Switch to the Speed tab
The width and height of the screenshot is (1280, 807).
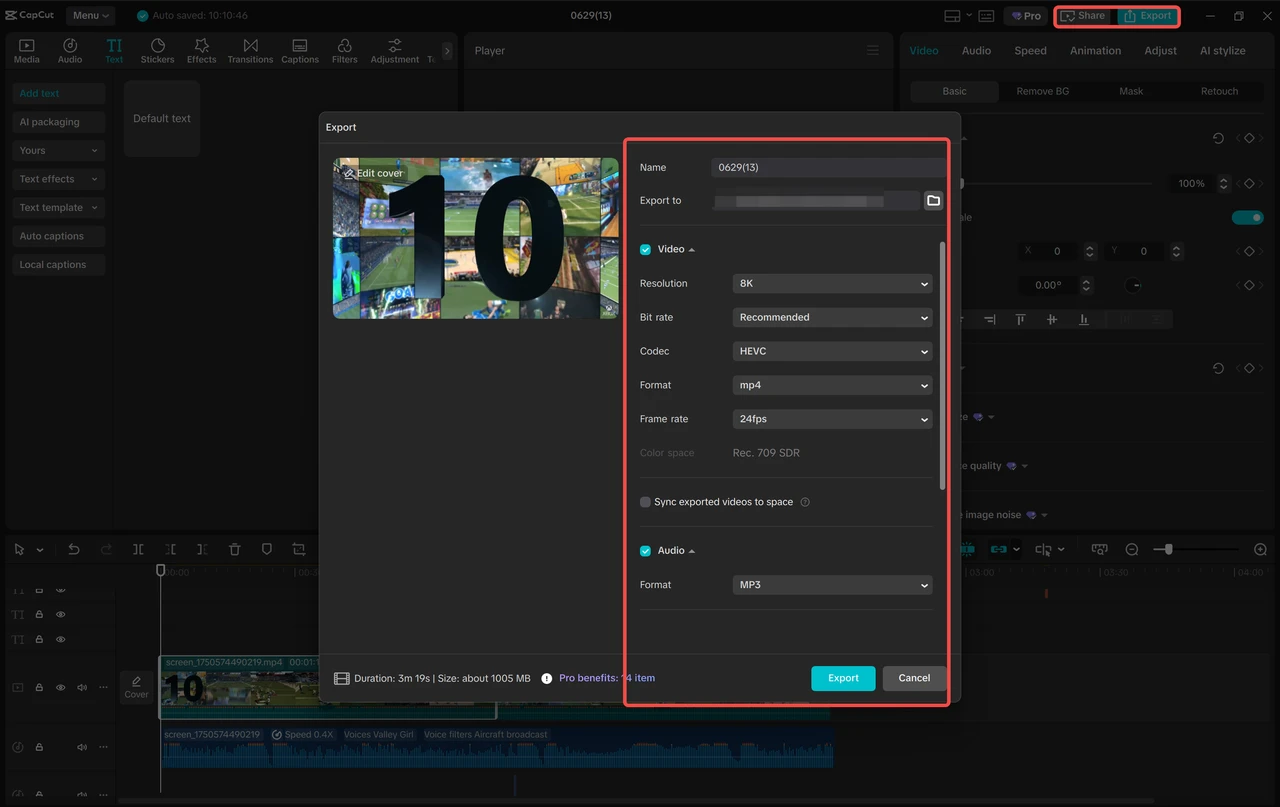point(1030,51)
